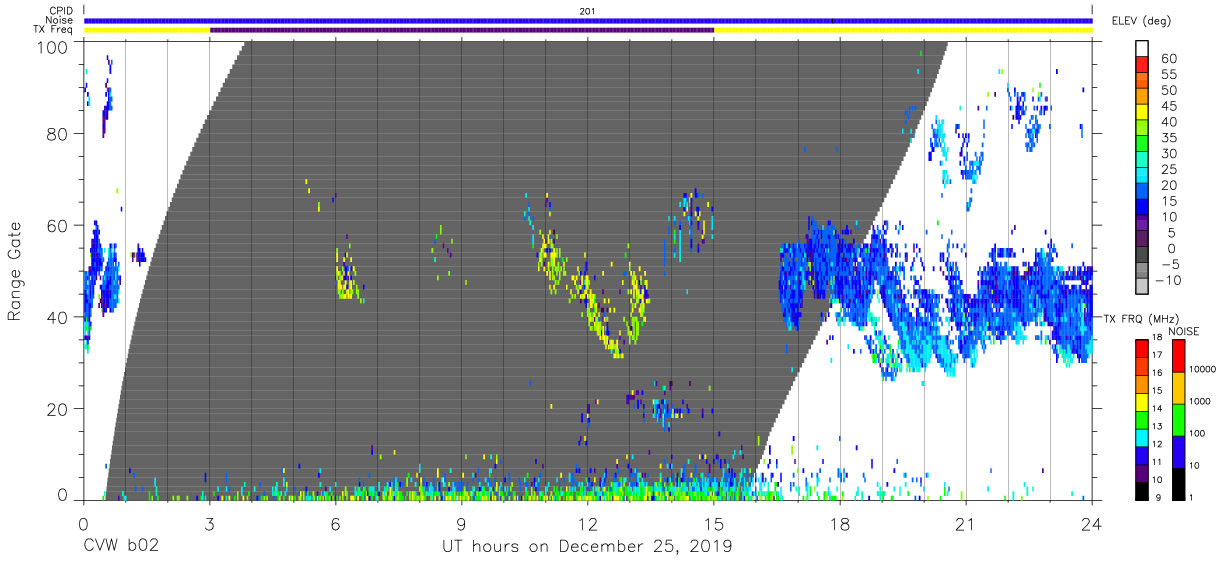Click the 35 label on the ELEV colorbar
Viewport: 1228px width, 567px height.
pyautogui.click(x=1167, y=137)
